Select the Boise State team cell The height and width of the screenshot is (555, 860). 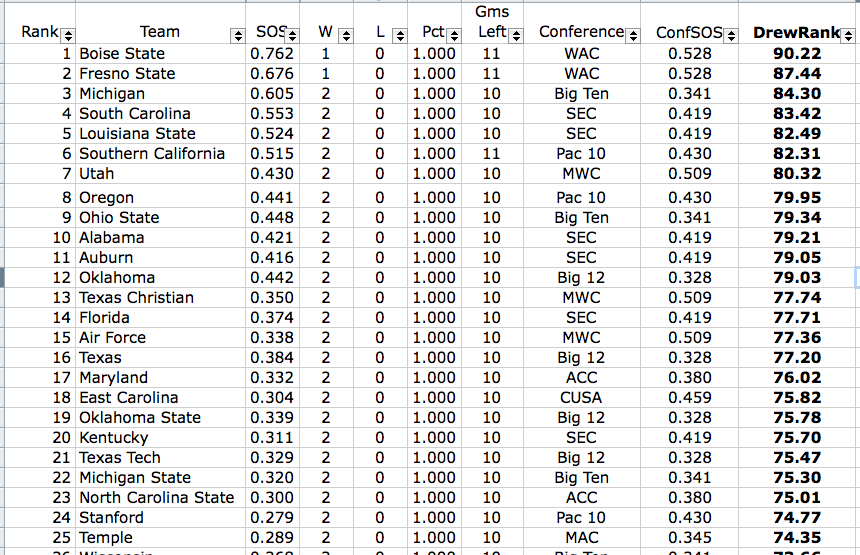tap(160, 54)
